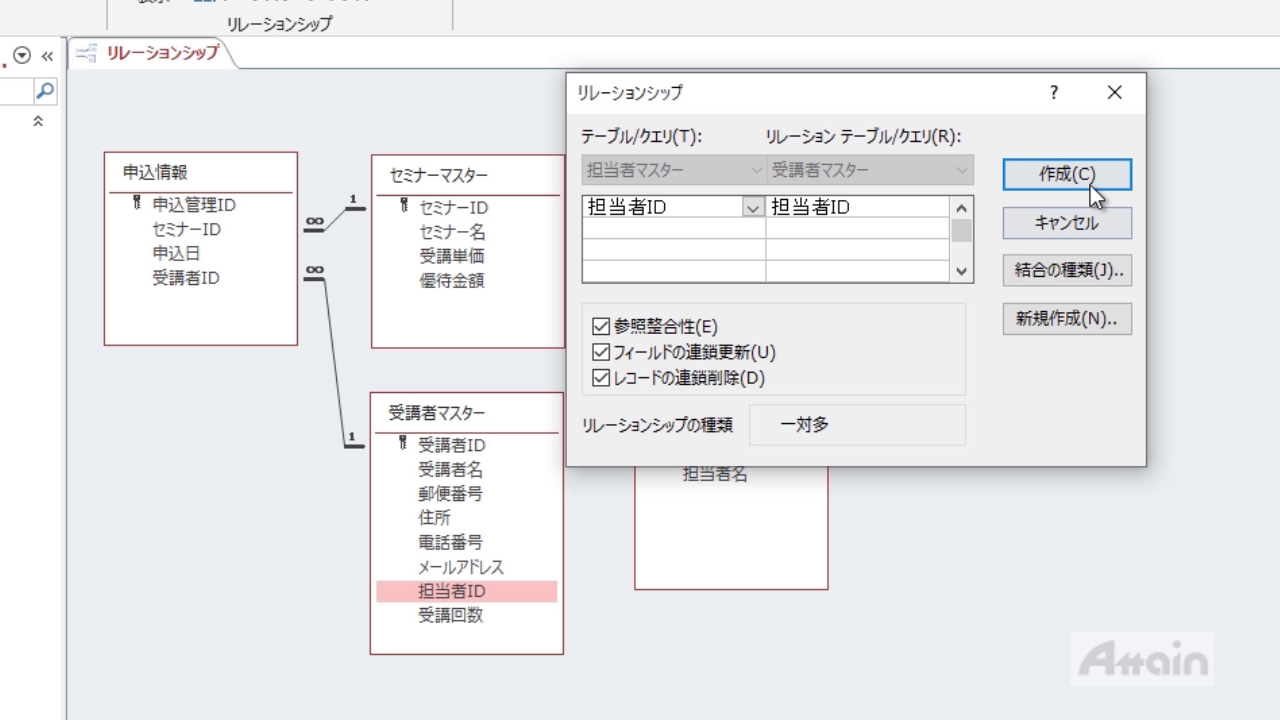This screenshot has width=1280, height=720.
Task: Click the 新規作成(N) button
Action: click(1066, 319)
